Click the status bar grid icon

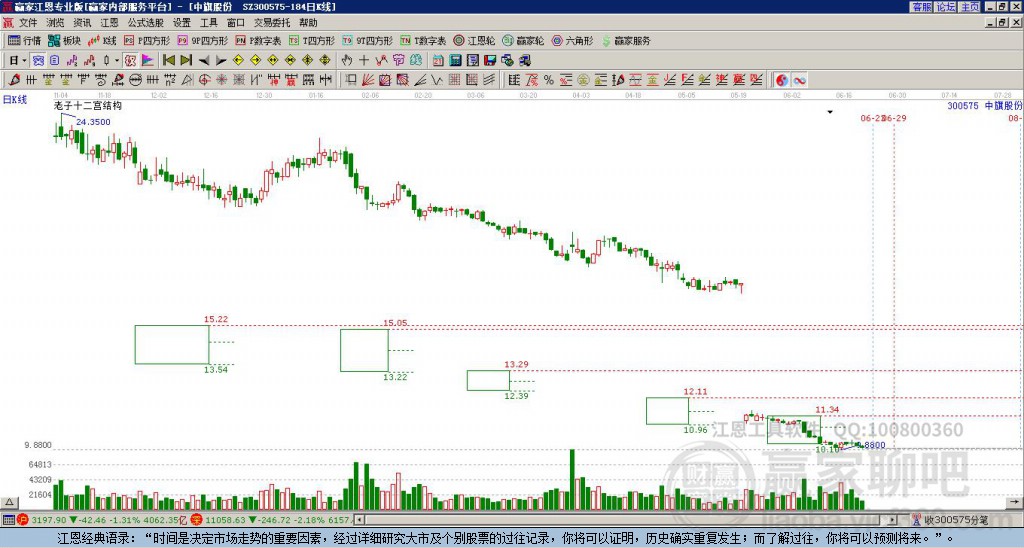(x=8, y=520)
